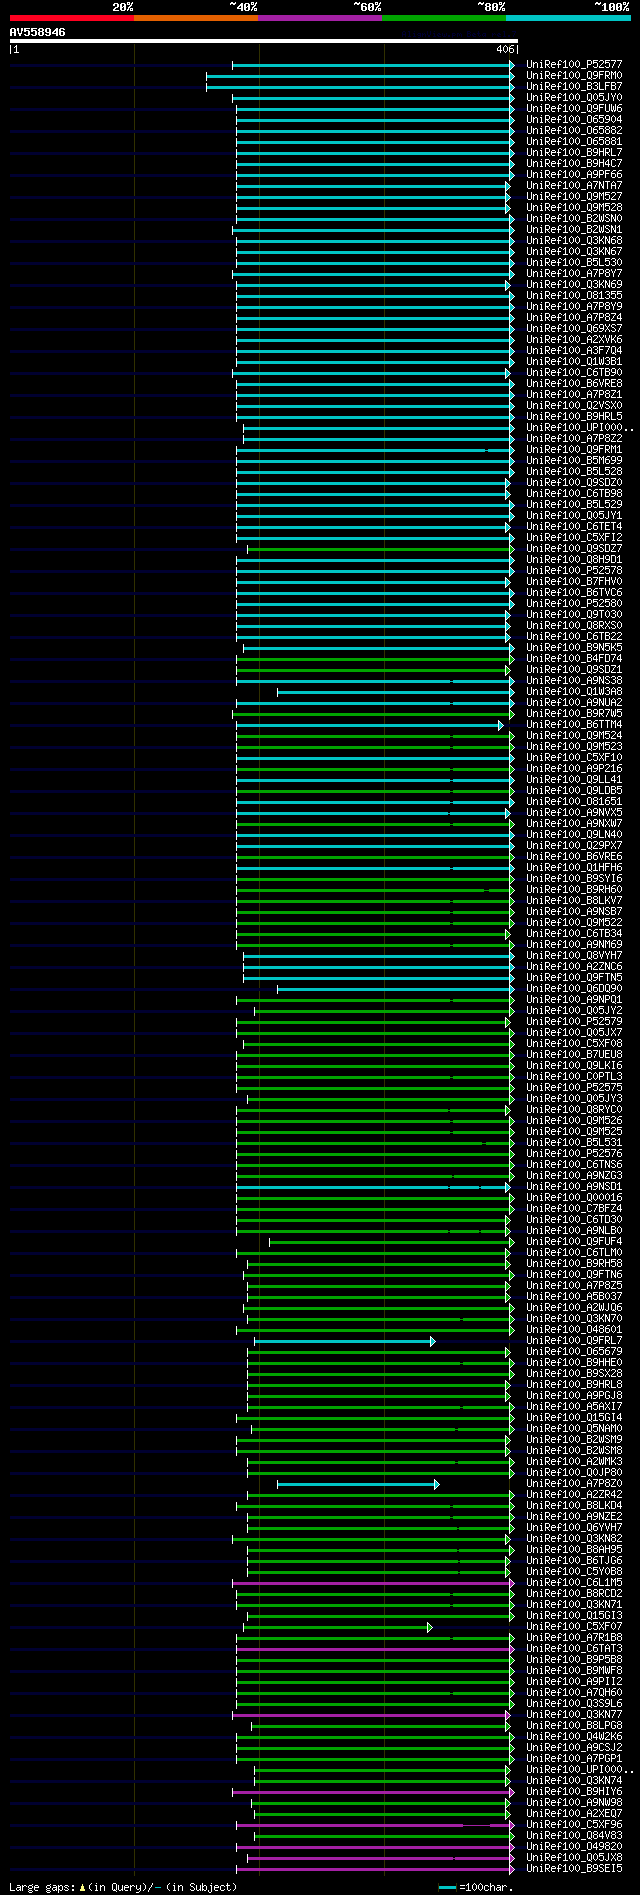Viewport: 640px width, 1895px height.
Task: Click UniRef100_C0PTL3 label
Action: tap(574, 1077)
